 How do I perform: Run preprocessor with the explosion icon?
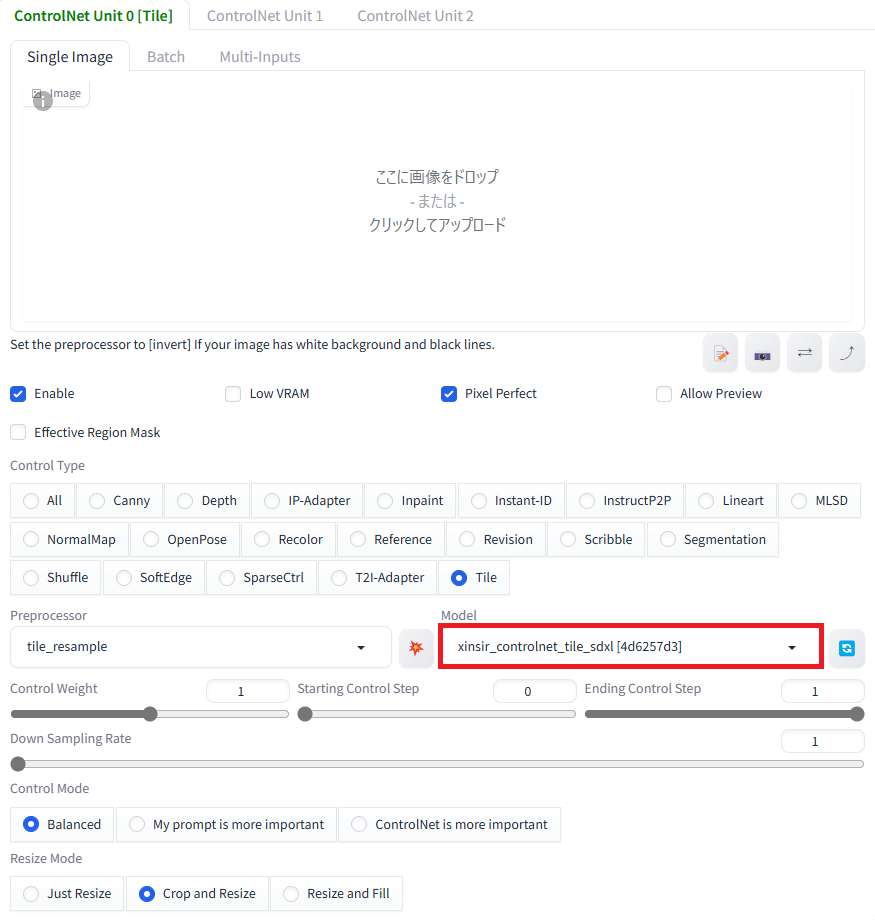click(416, 648)
